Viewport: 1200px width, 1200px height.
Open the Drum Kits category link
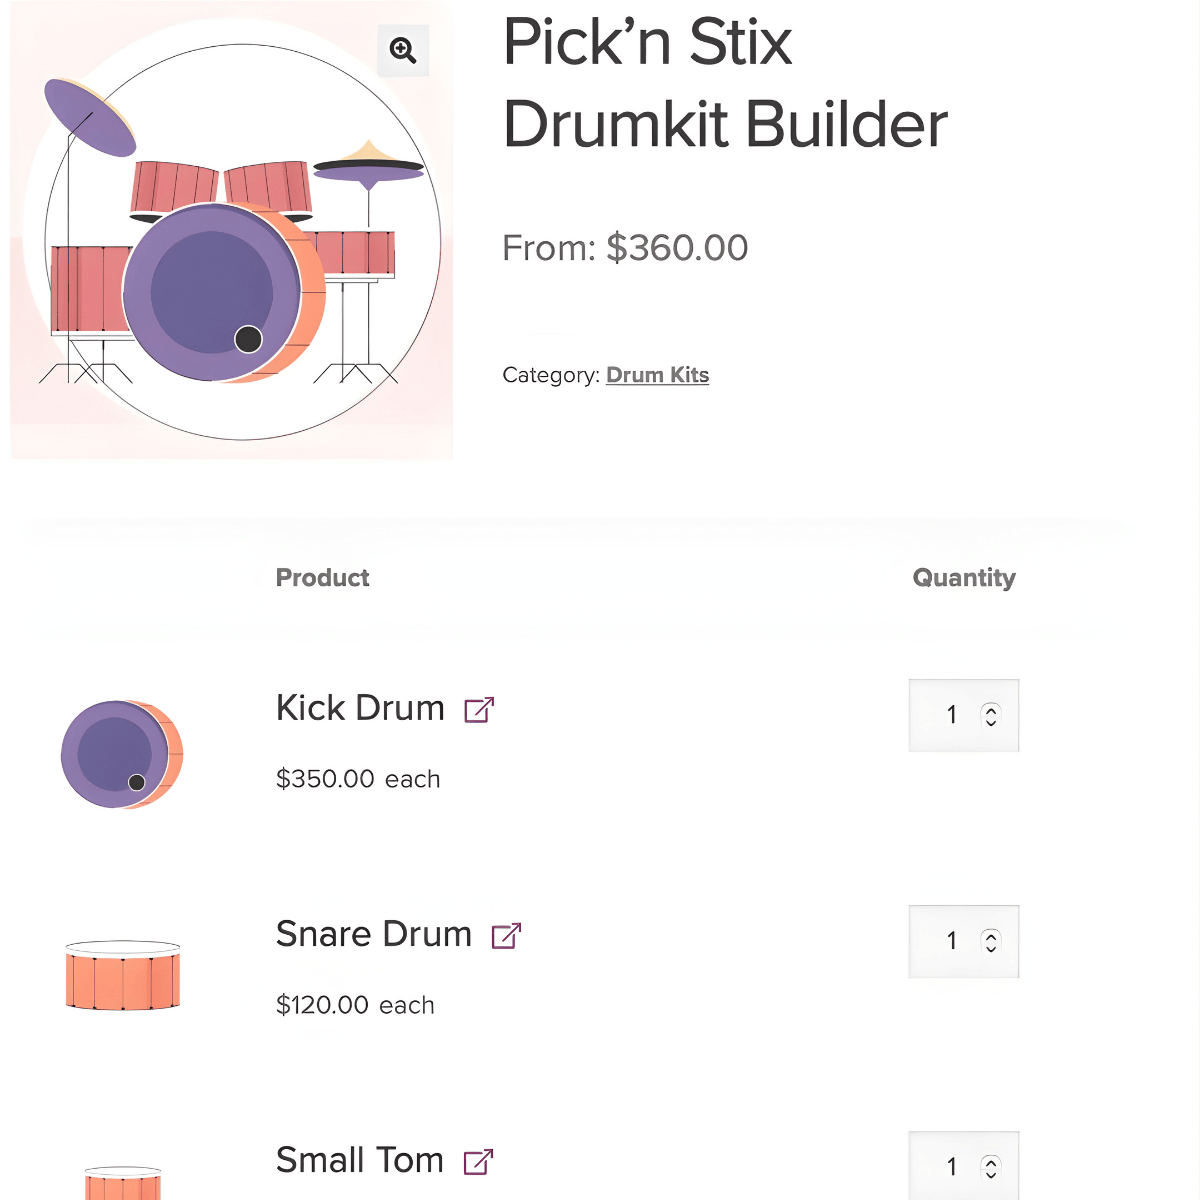point(657,374)
